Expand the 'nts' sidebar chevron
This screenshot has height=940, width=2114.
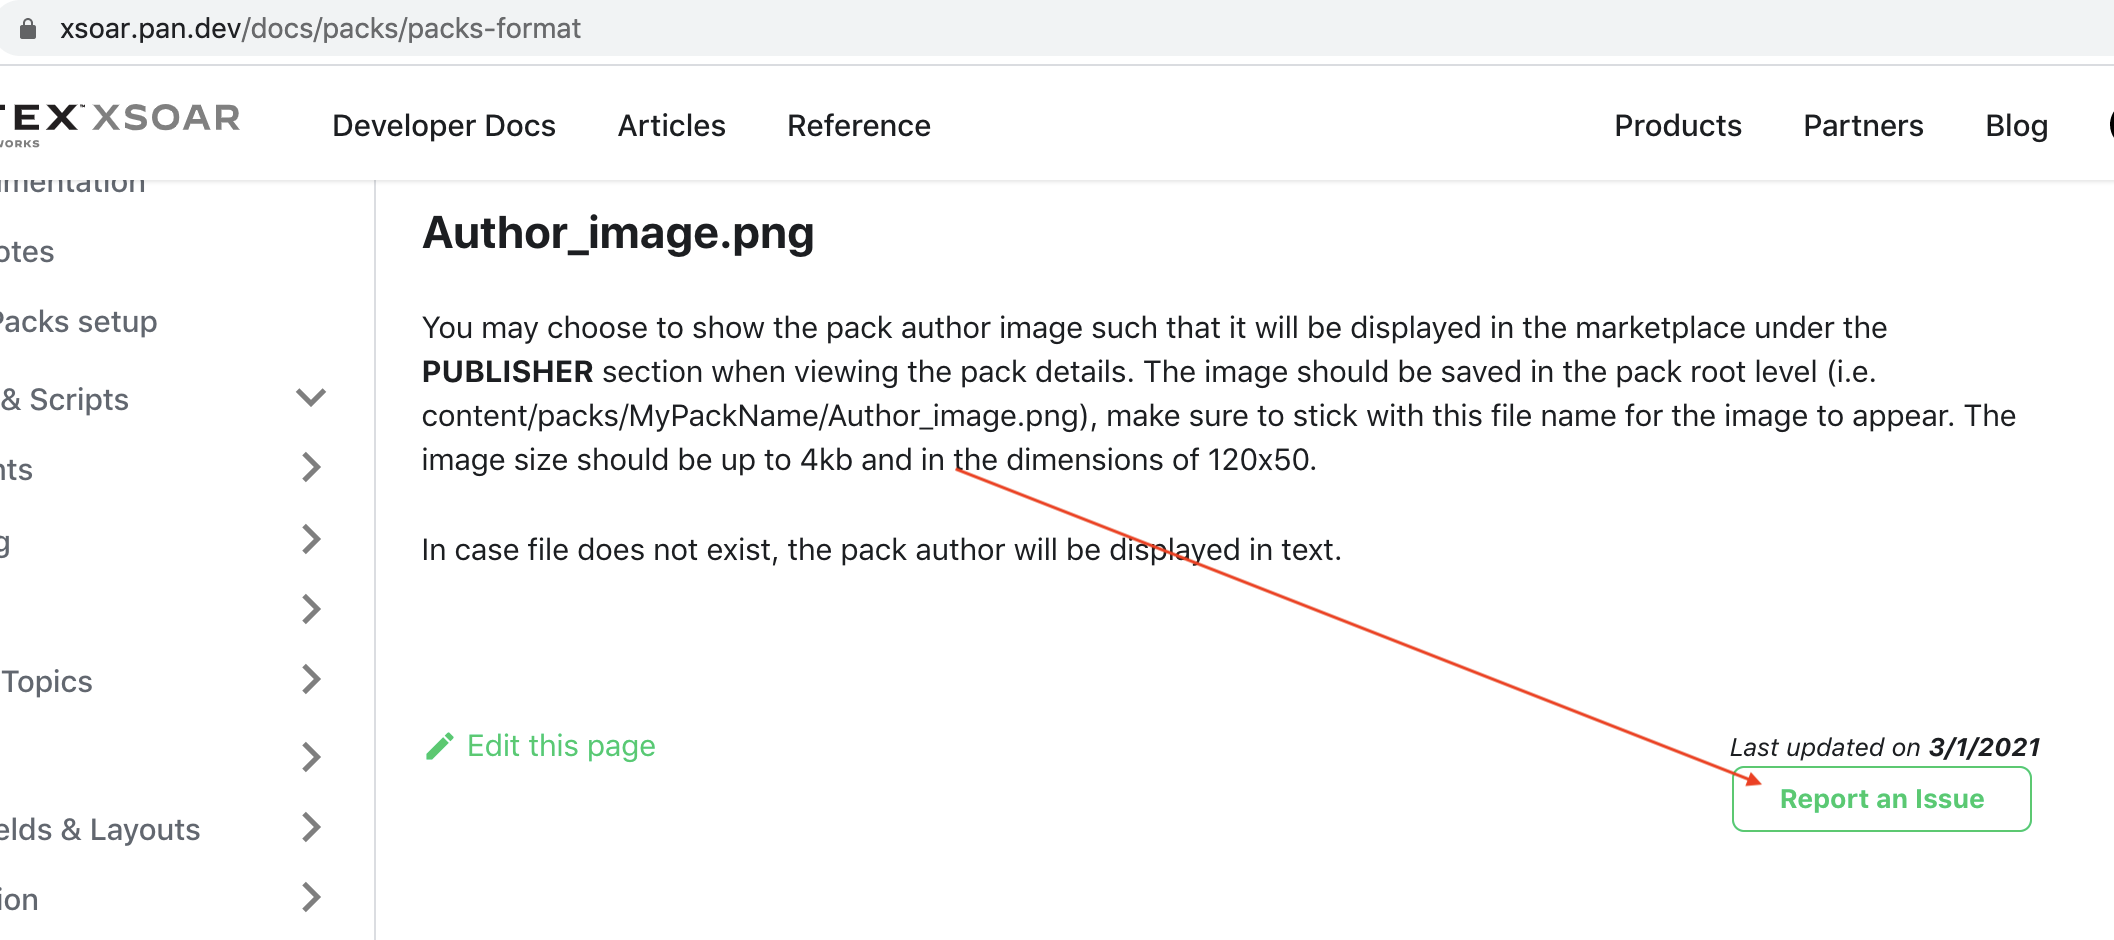coord(311,468)
